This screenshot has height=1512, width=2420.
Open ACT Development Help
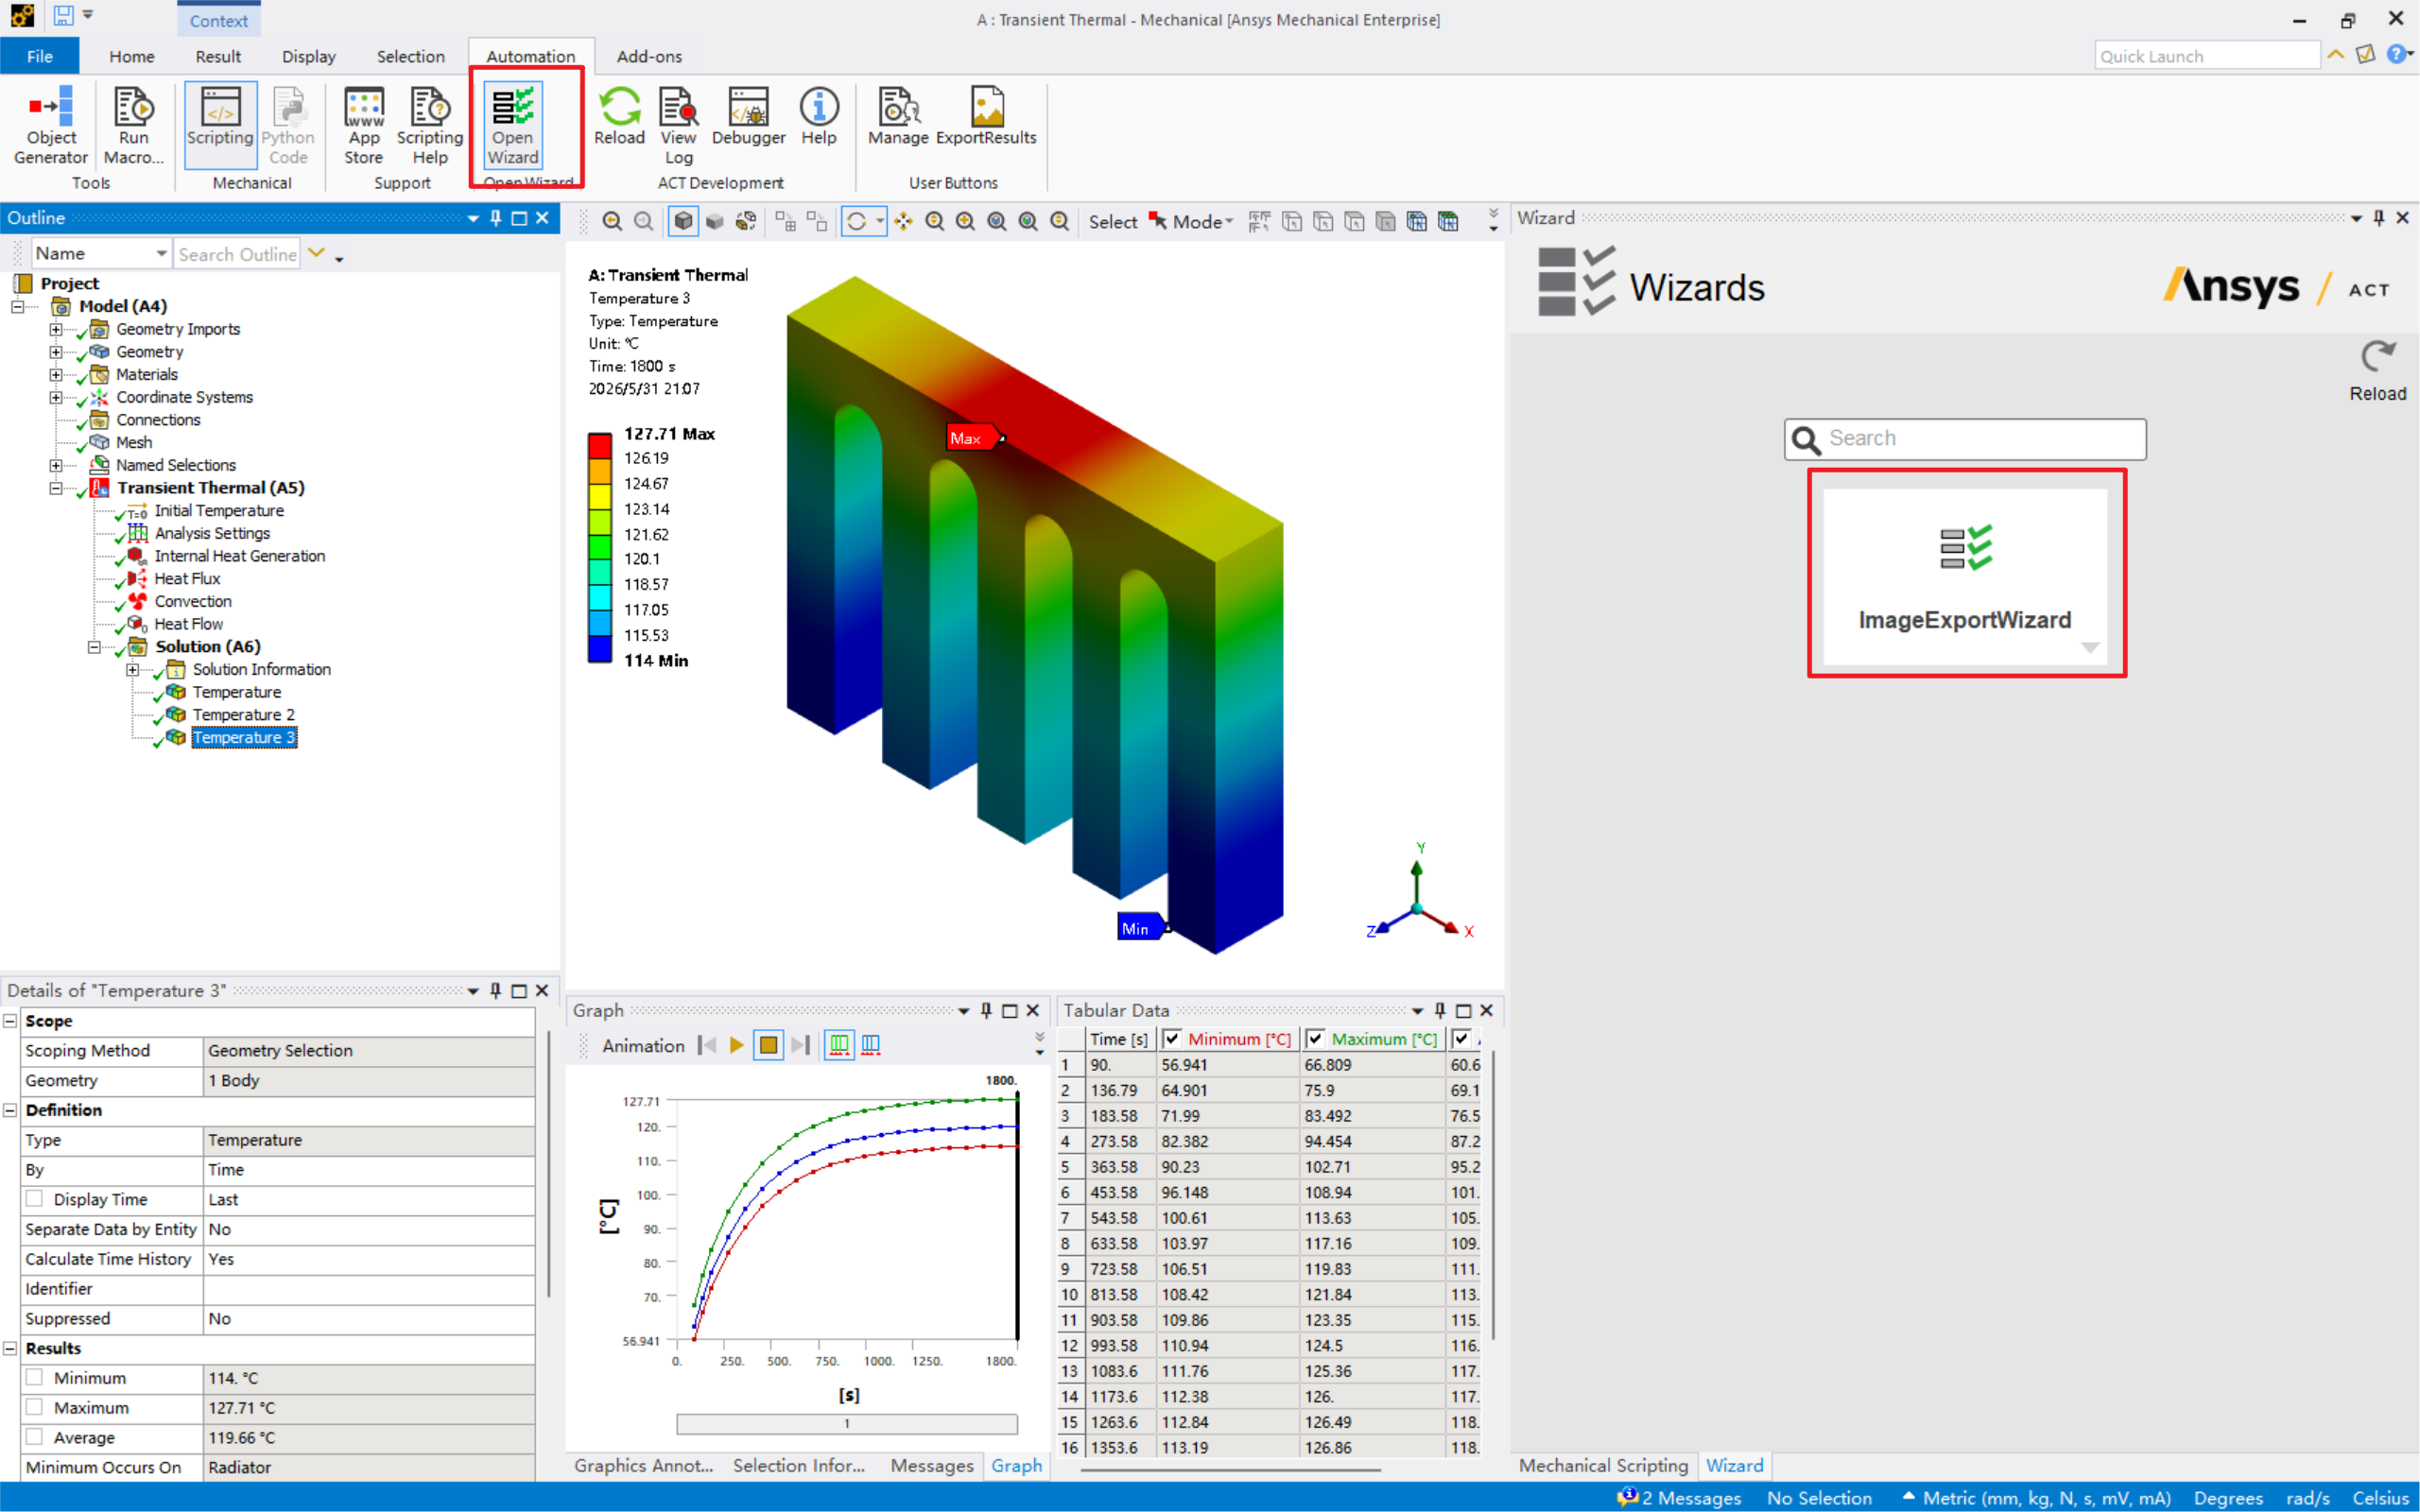pyautogui.click(x=818, y=117)
